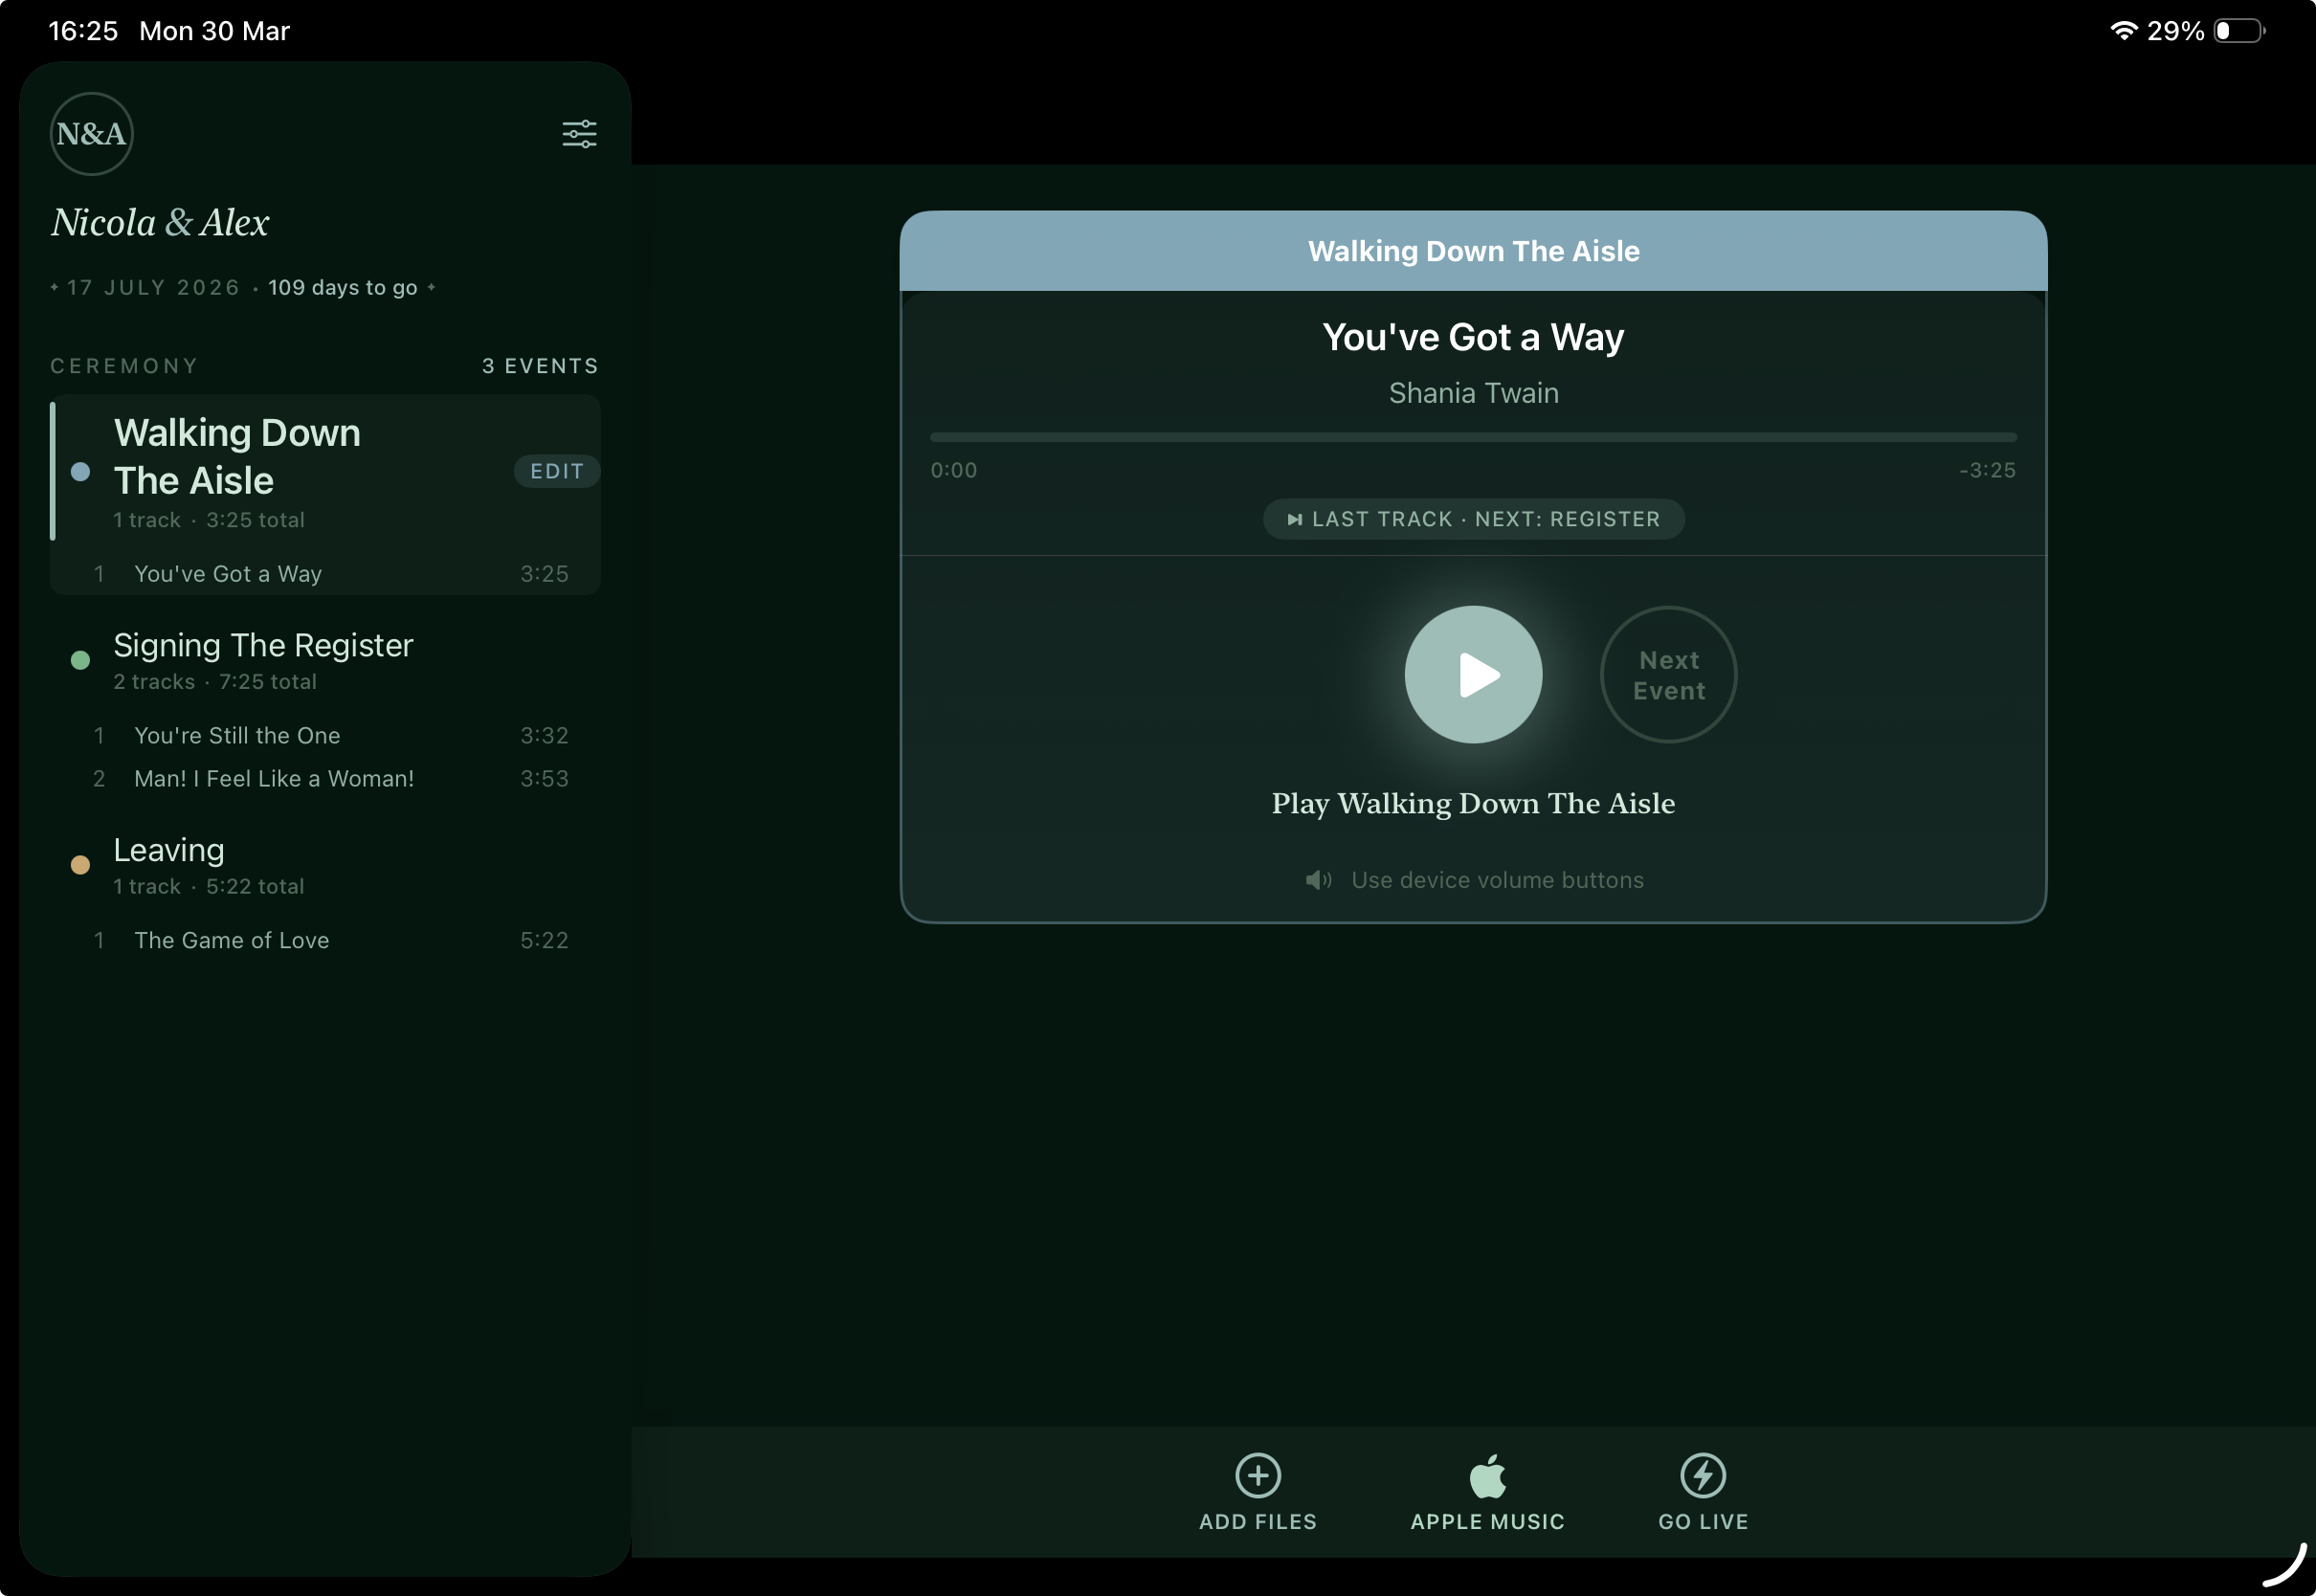Click the Add Files plus icon
Viewport: 2316px width, 1596px height.
click(1258, 1476)
